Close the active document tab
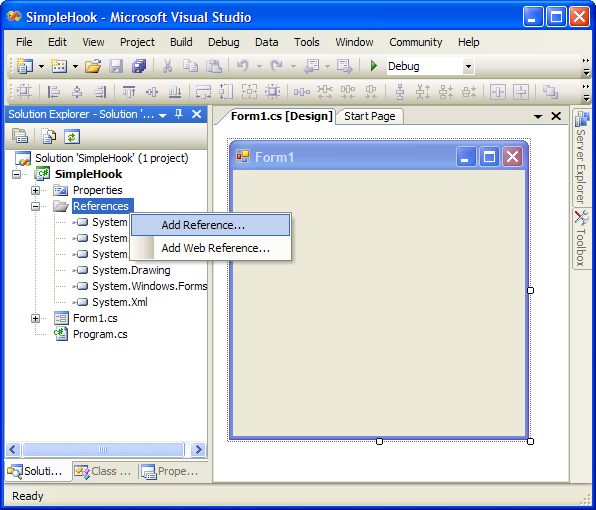Screen dimensions: 596x510 click(x=556, y=116)
